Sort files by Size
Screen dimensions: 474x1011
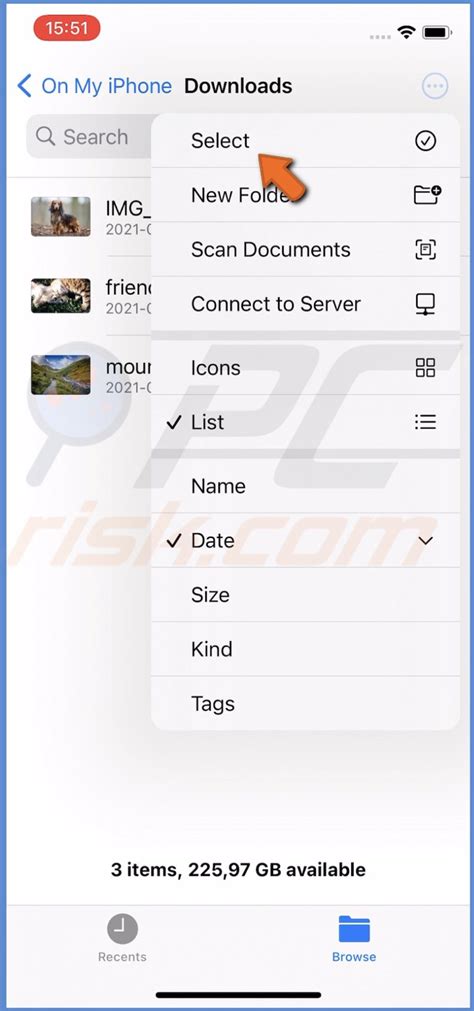pos(306,594)
